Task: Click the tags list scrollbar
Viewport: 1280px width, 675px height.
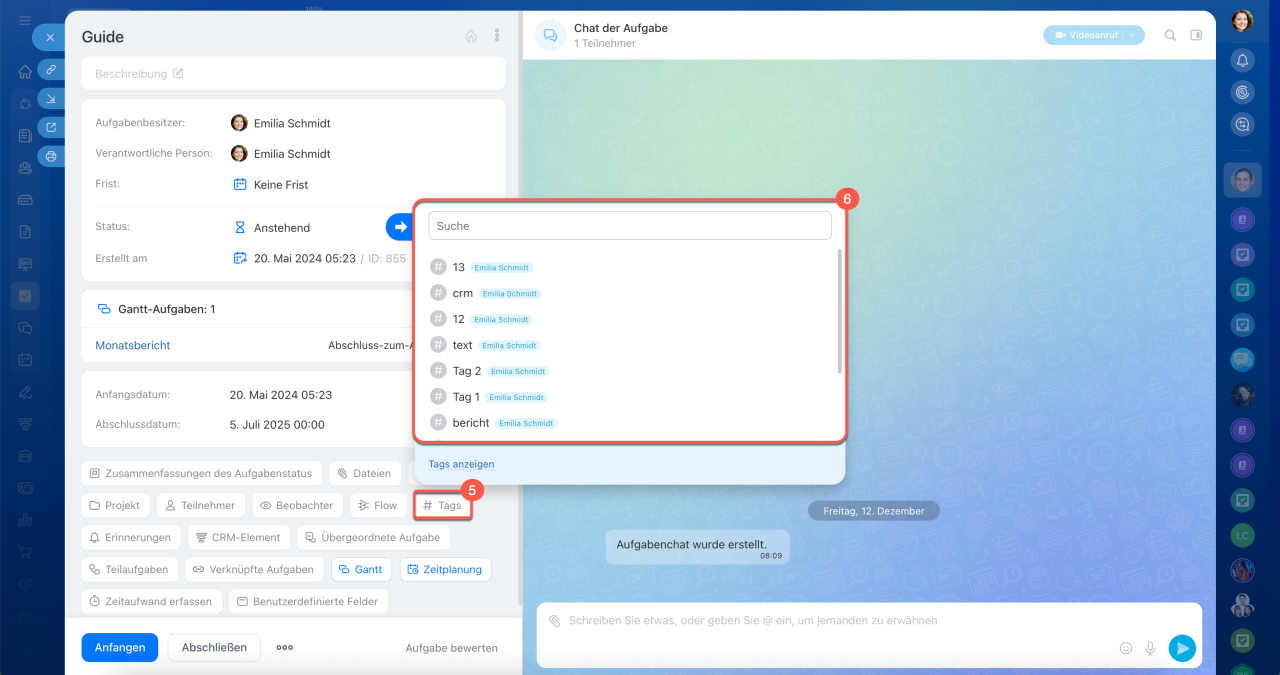Action: click(839, 311)
